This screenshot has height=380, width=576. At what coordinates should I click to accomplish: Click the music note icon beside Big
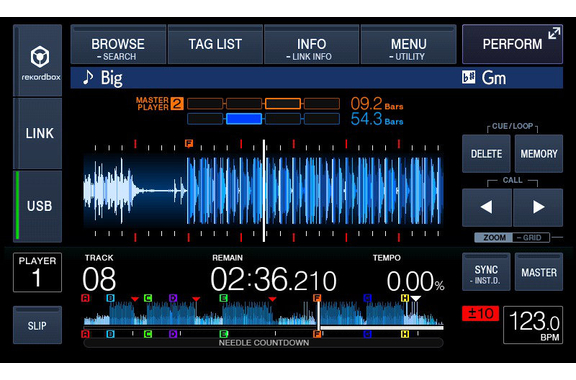click(87, 78)
